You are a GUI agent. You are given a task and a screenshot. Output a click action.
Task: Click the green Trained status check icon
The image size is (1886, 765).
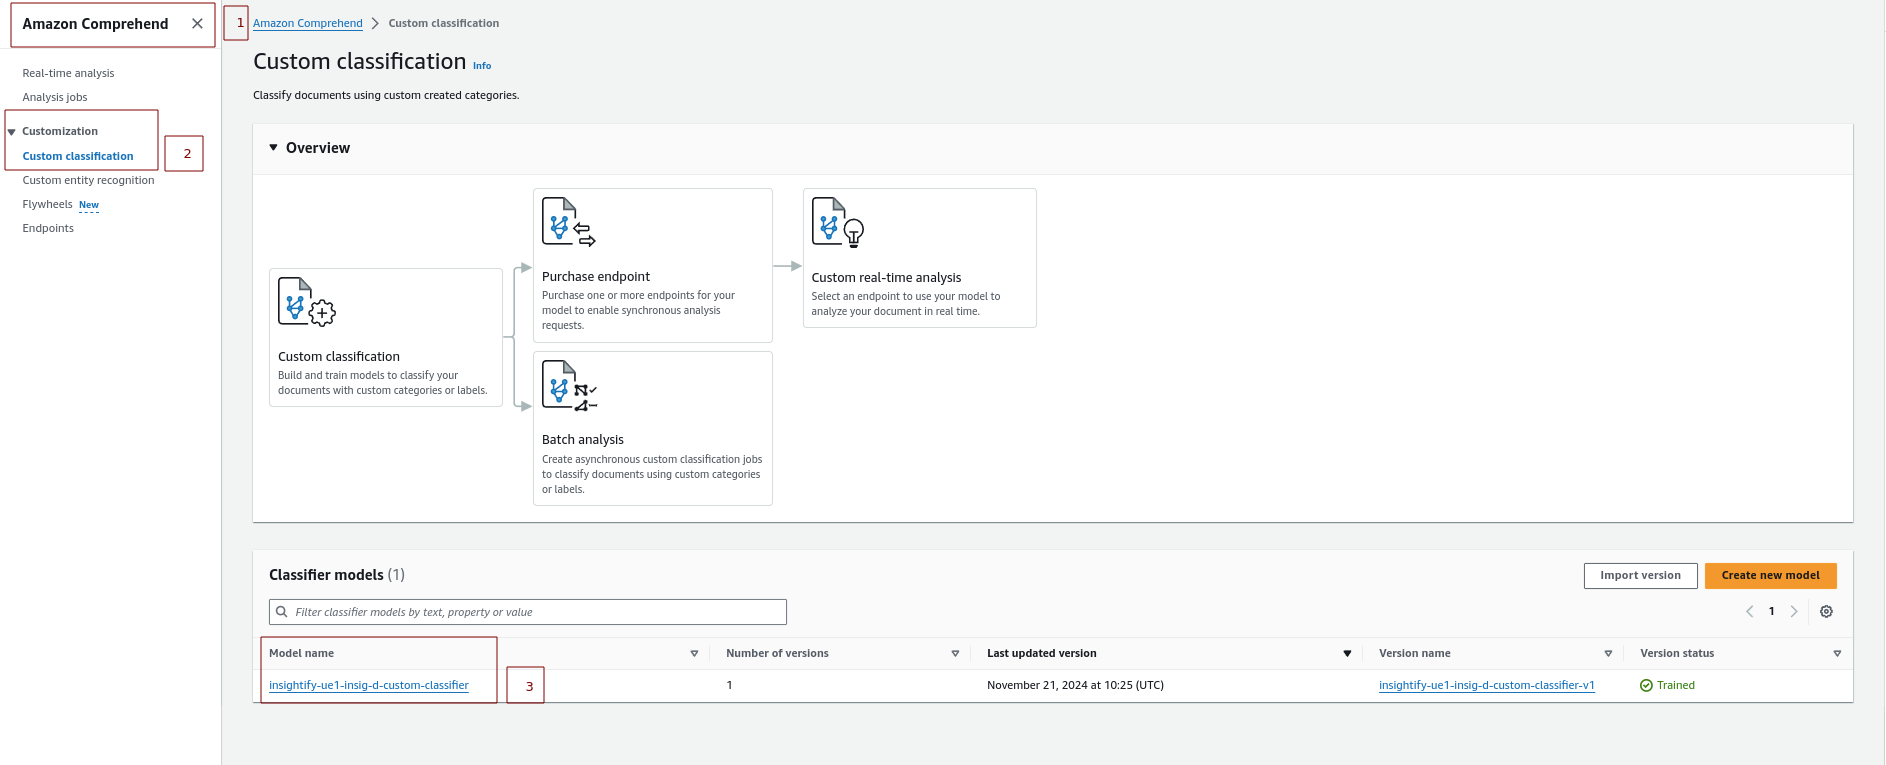[x=1646, y=686]
